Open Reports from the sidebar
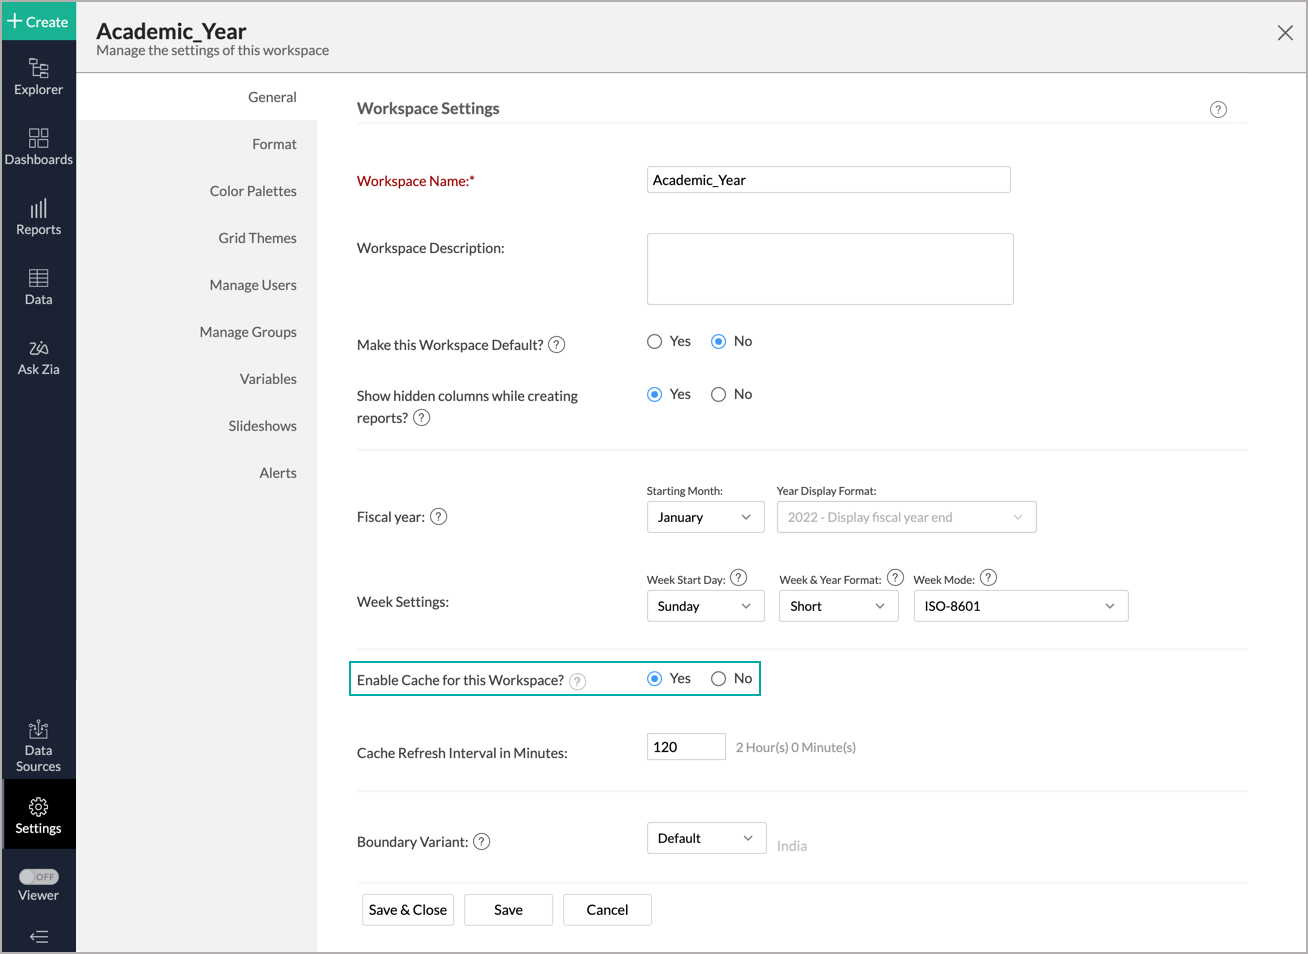 38,216
